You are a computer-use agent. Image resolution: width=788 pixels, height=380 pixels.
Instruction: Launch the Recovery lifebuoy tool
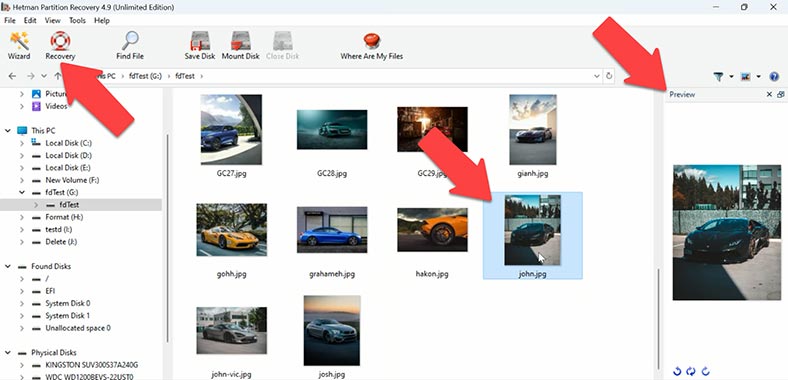[x=60, y=46]
